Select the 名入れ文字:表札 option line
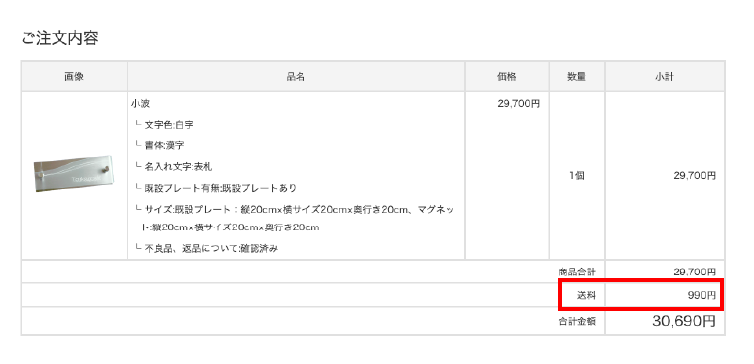The height and width of the screenshot is (364, 754). (x=174, y=167)
